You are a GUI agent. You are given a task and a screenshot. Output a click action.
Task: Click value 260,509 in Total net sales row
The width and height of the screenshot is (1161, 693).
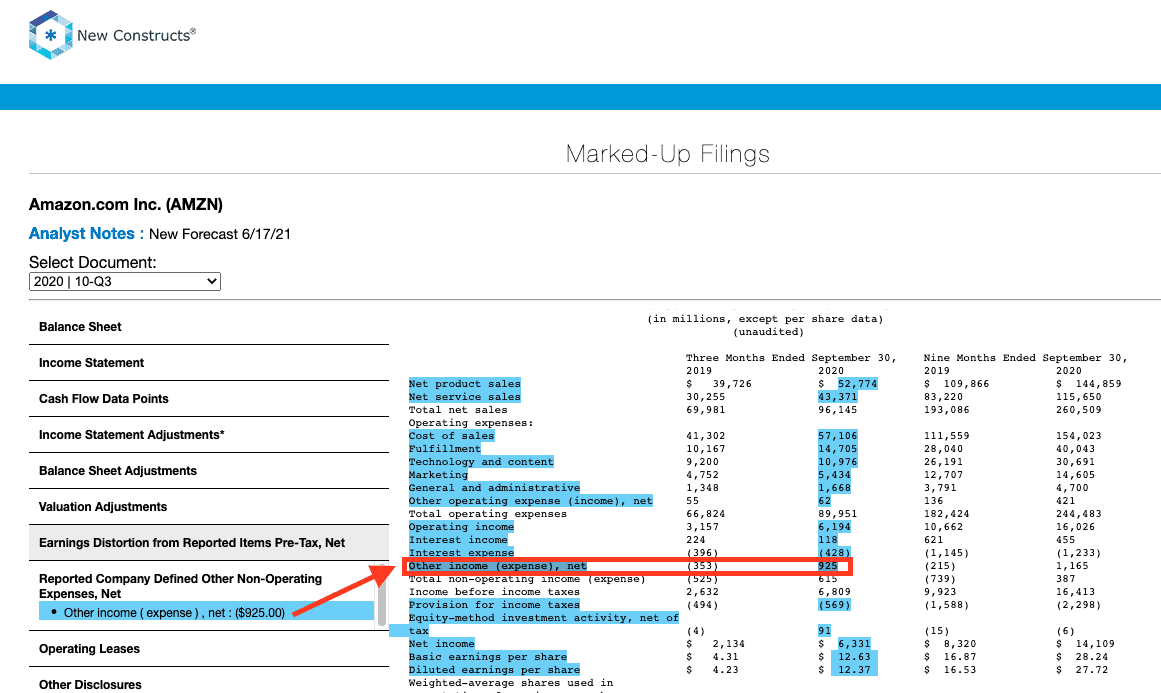1079,409
